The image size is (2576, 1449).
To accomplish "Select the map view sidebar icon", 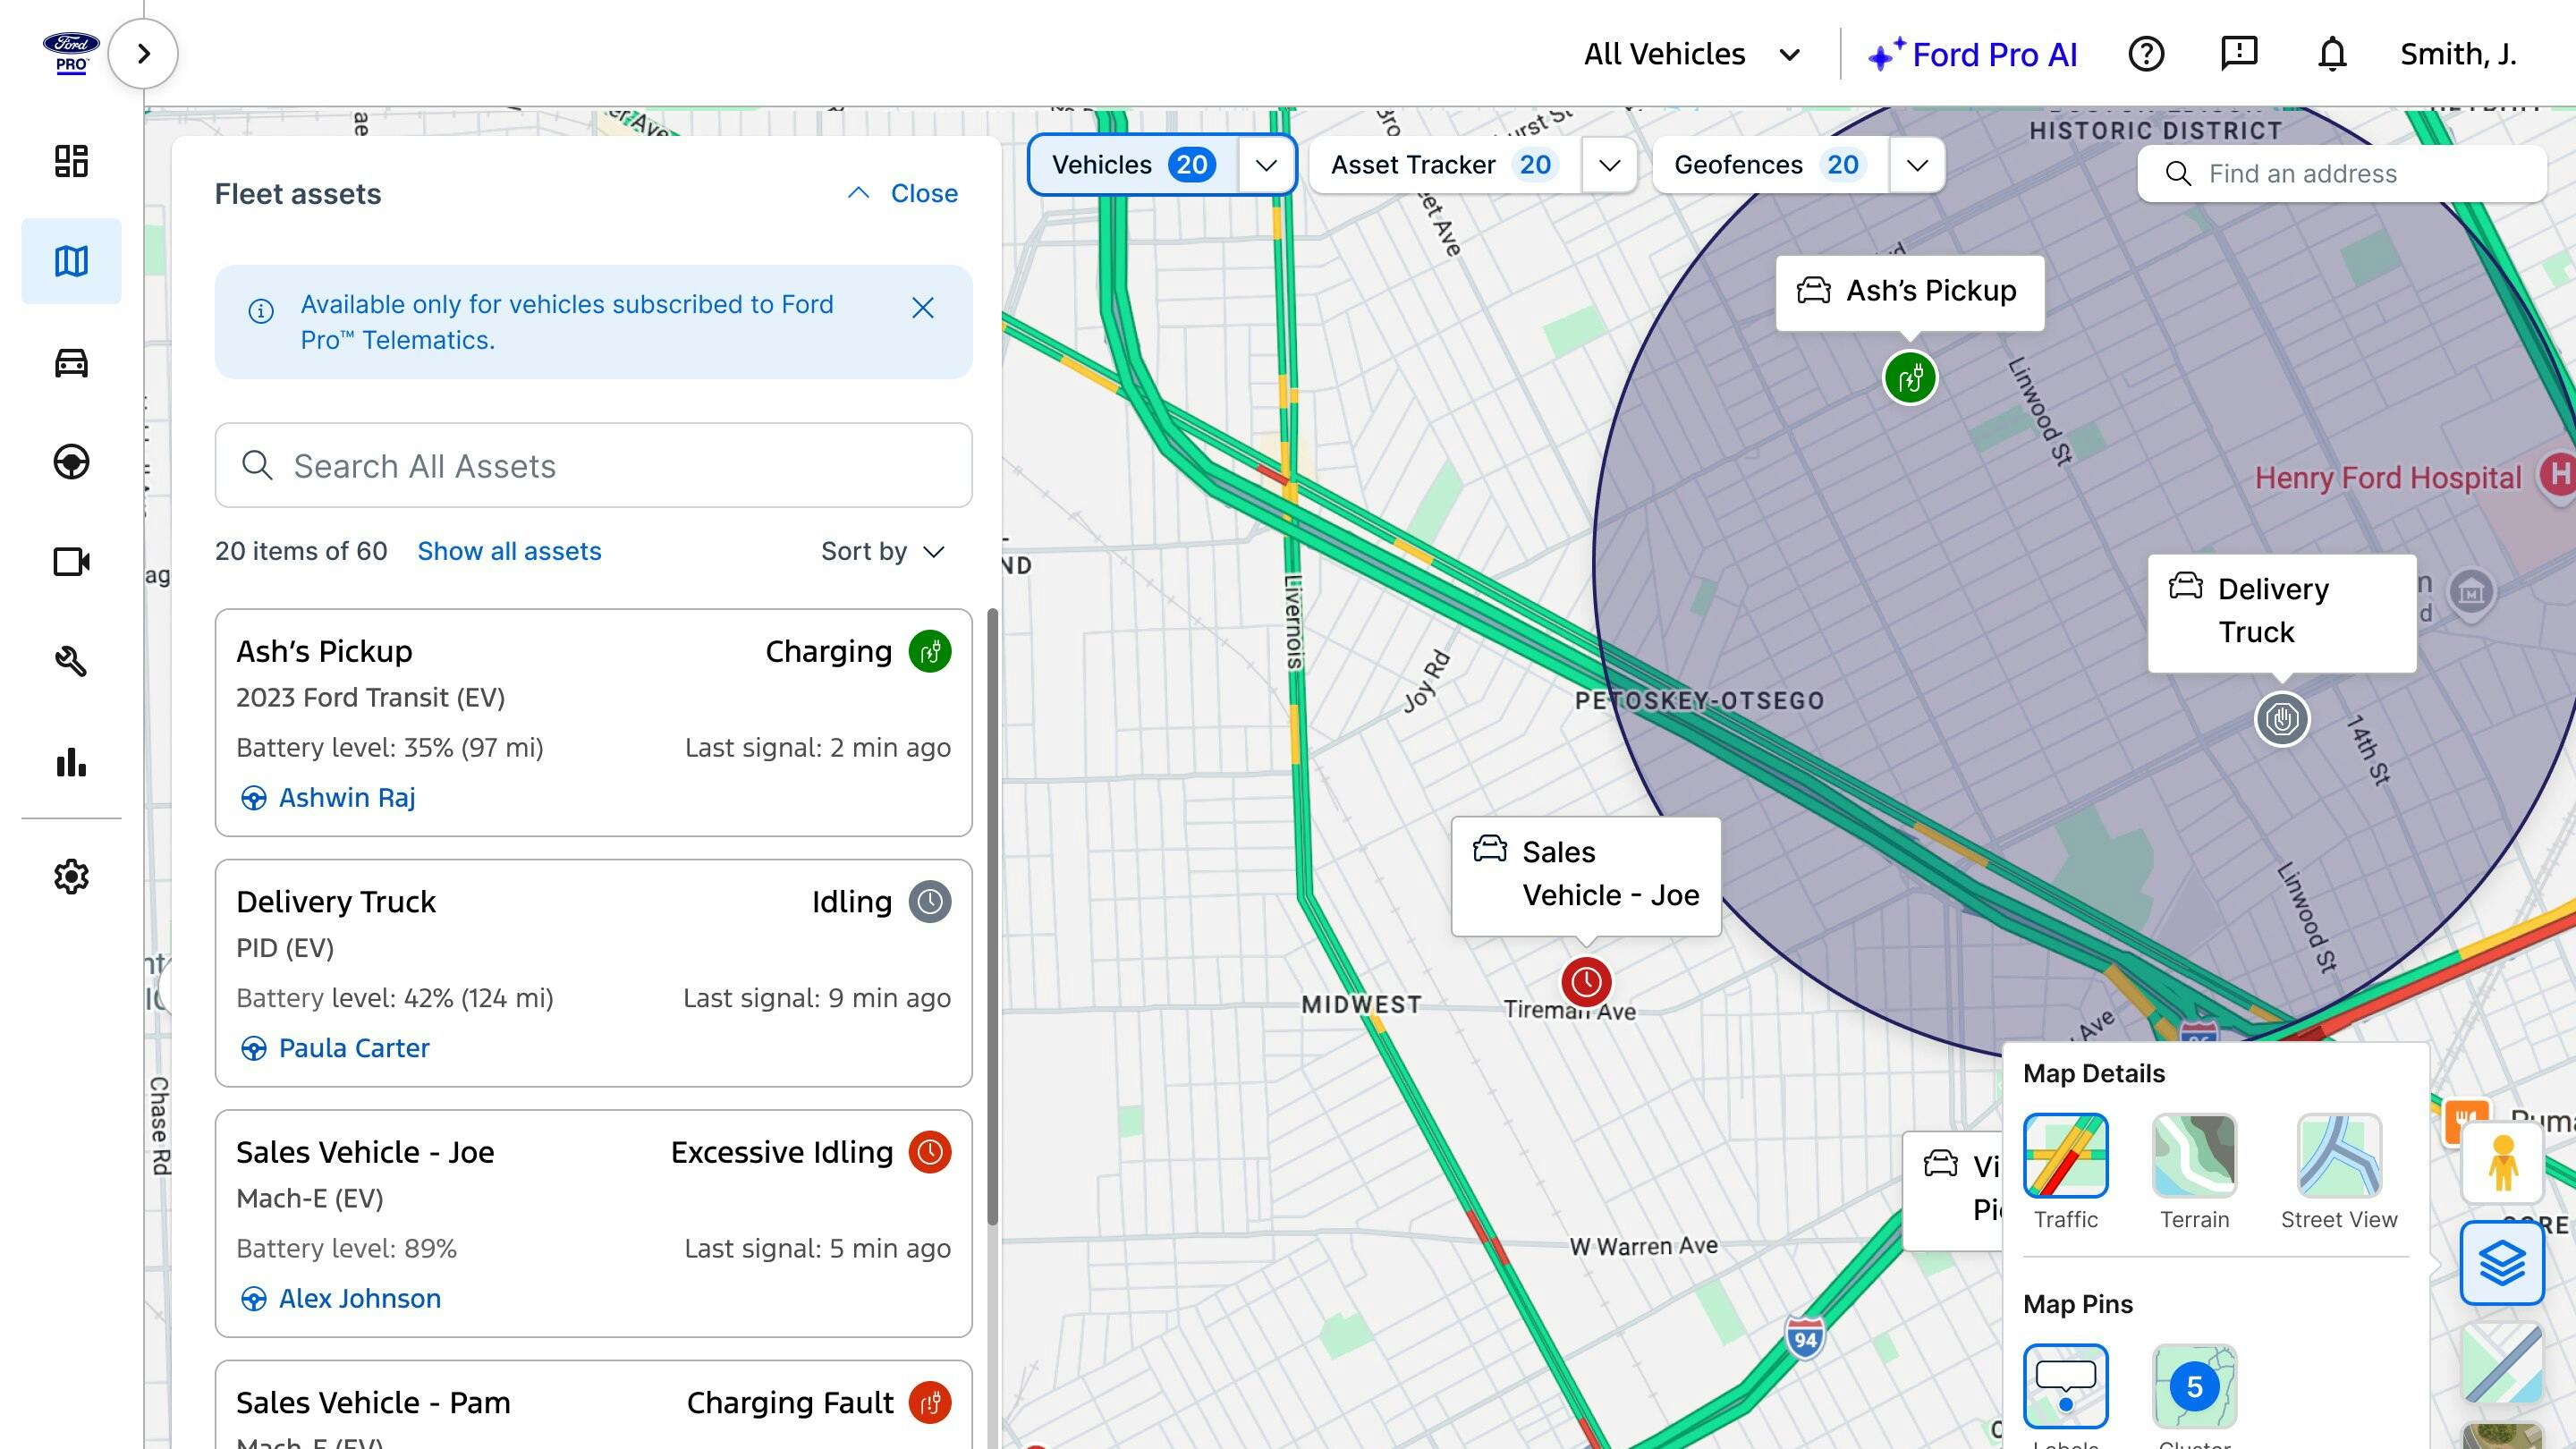I will [x=71, y=261].
